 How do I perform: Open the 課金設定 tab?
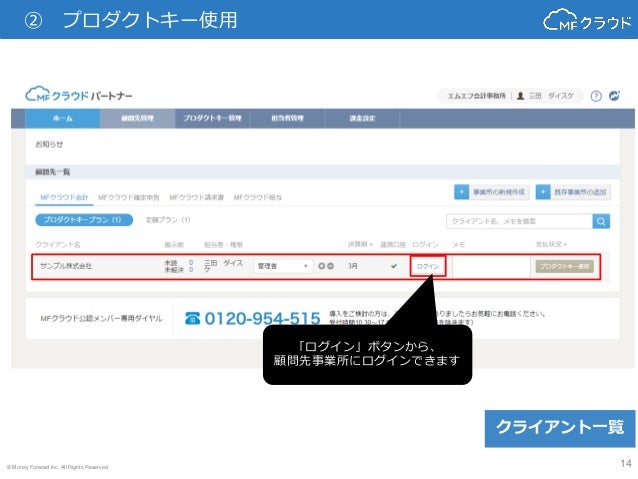[362, 118]
